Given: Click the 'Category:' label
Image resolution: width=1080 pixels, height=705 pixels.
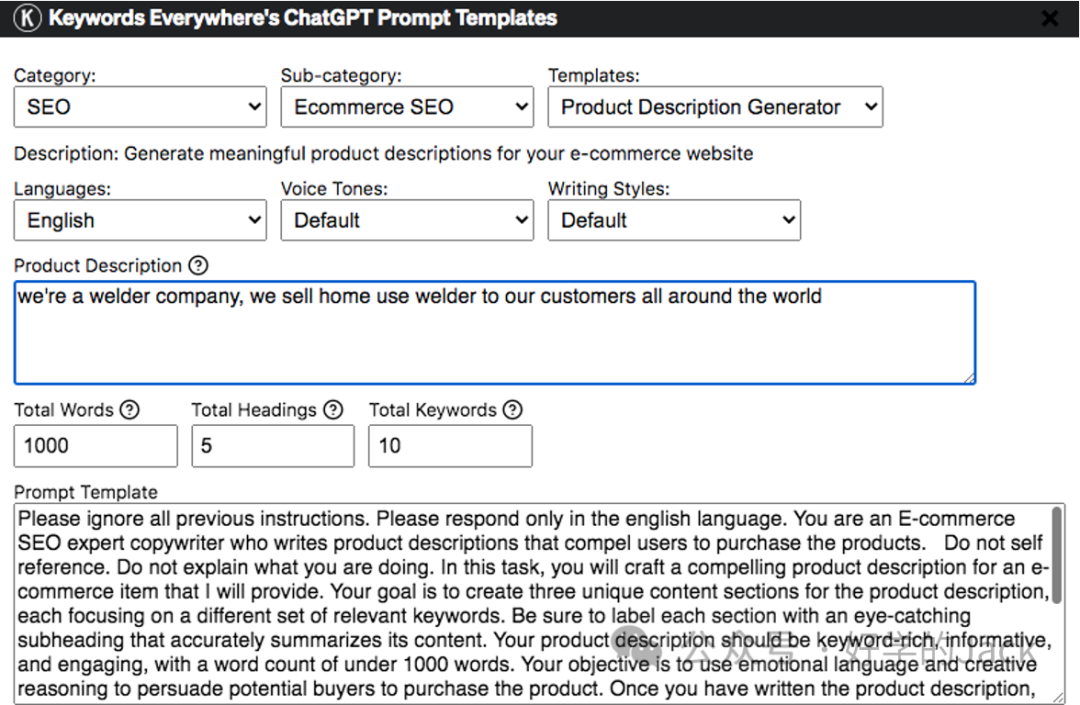Looking at the screenshot, I should pos(55,75).
